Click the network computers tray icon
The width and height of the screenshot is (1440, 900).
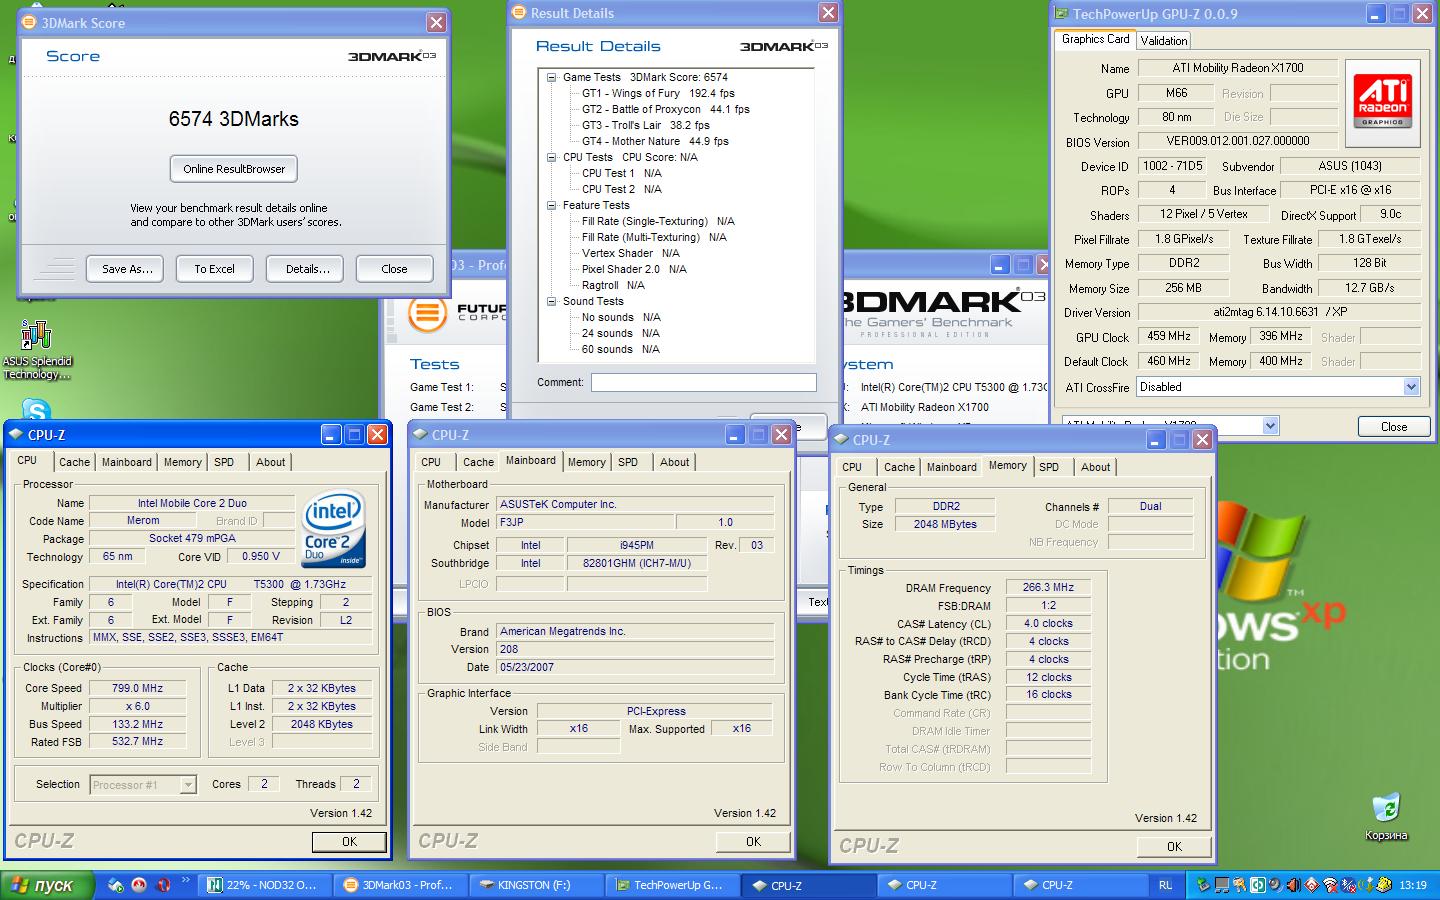pyautogui.click(x=1222, y=885)
